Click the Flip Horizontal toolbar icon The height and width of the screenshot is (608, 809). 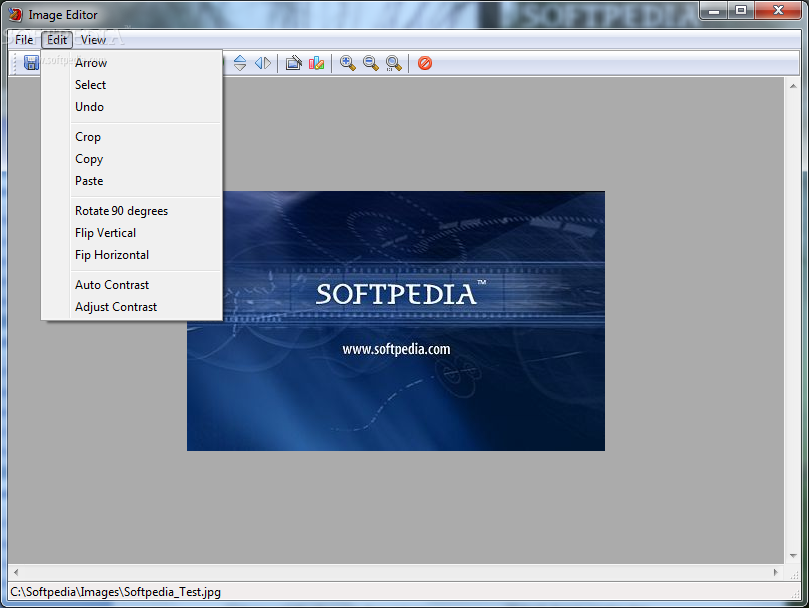(x=263, y=63)
